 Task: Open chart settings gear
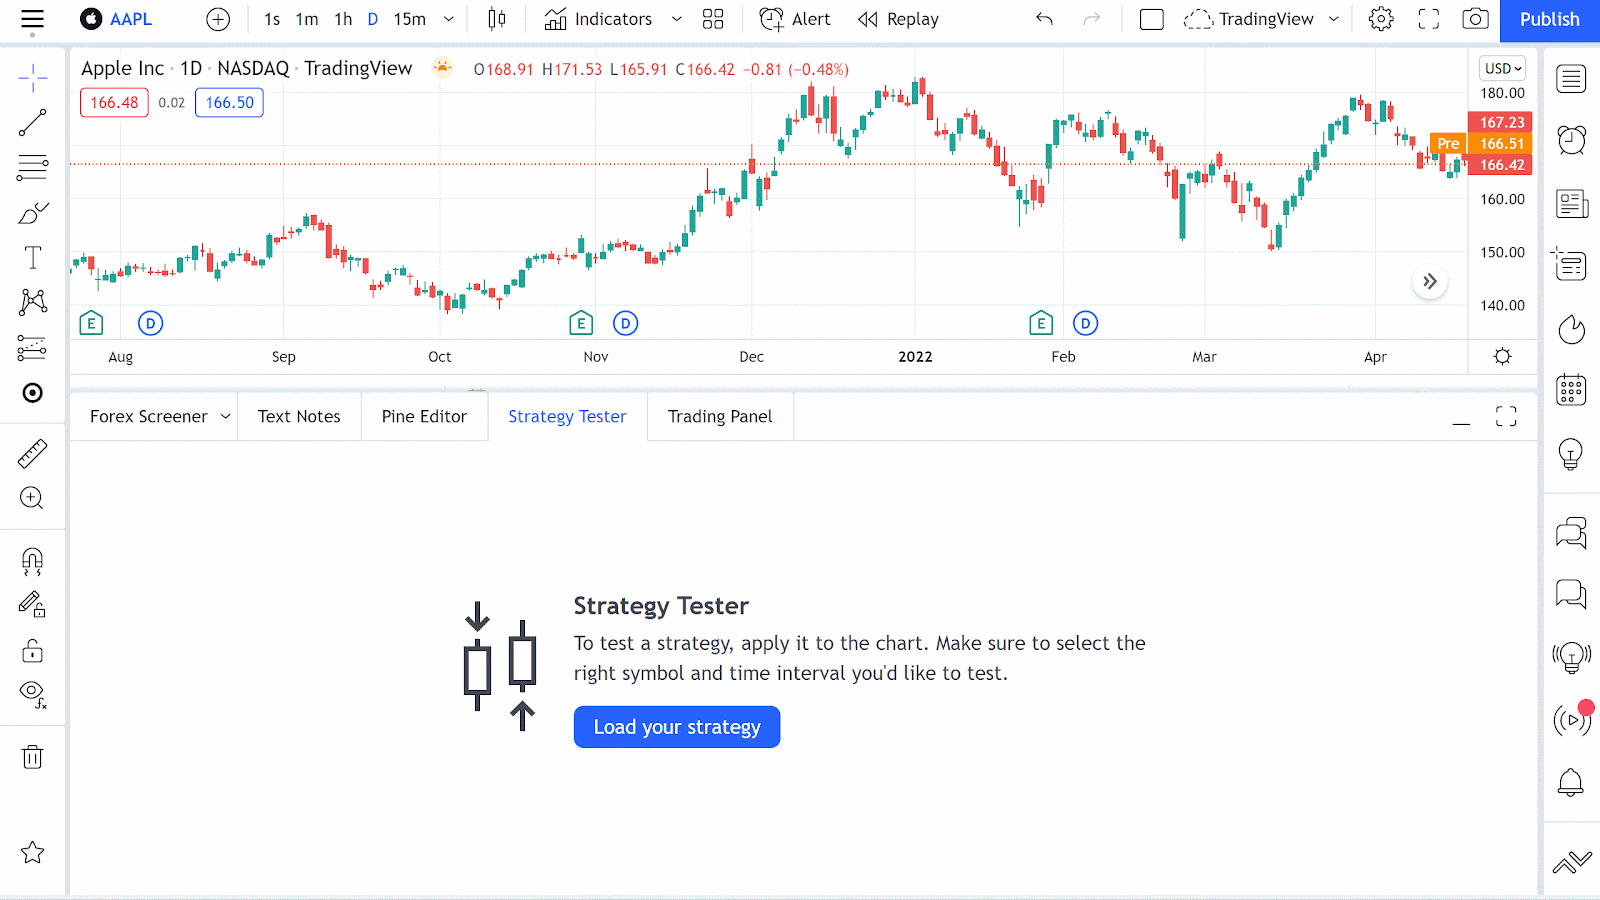[1381, 19]
